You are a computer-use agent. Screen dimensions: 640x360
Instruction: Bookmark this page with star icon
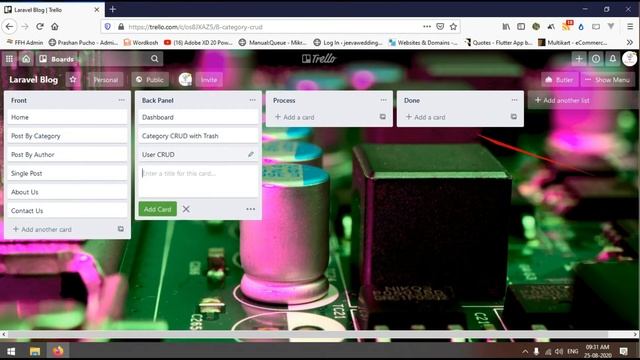[453, 27]
